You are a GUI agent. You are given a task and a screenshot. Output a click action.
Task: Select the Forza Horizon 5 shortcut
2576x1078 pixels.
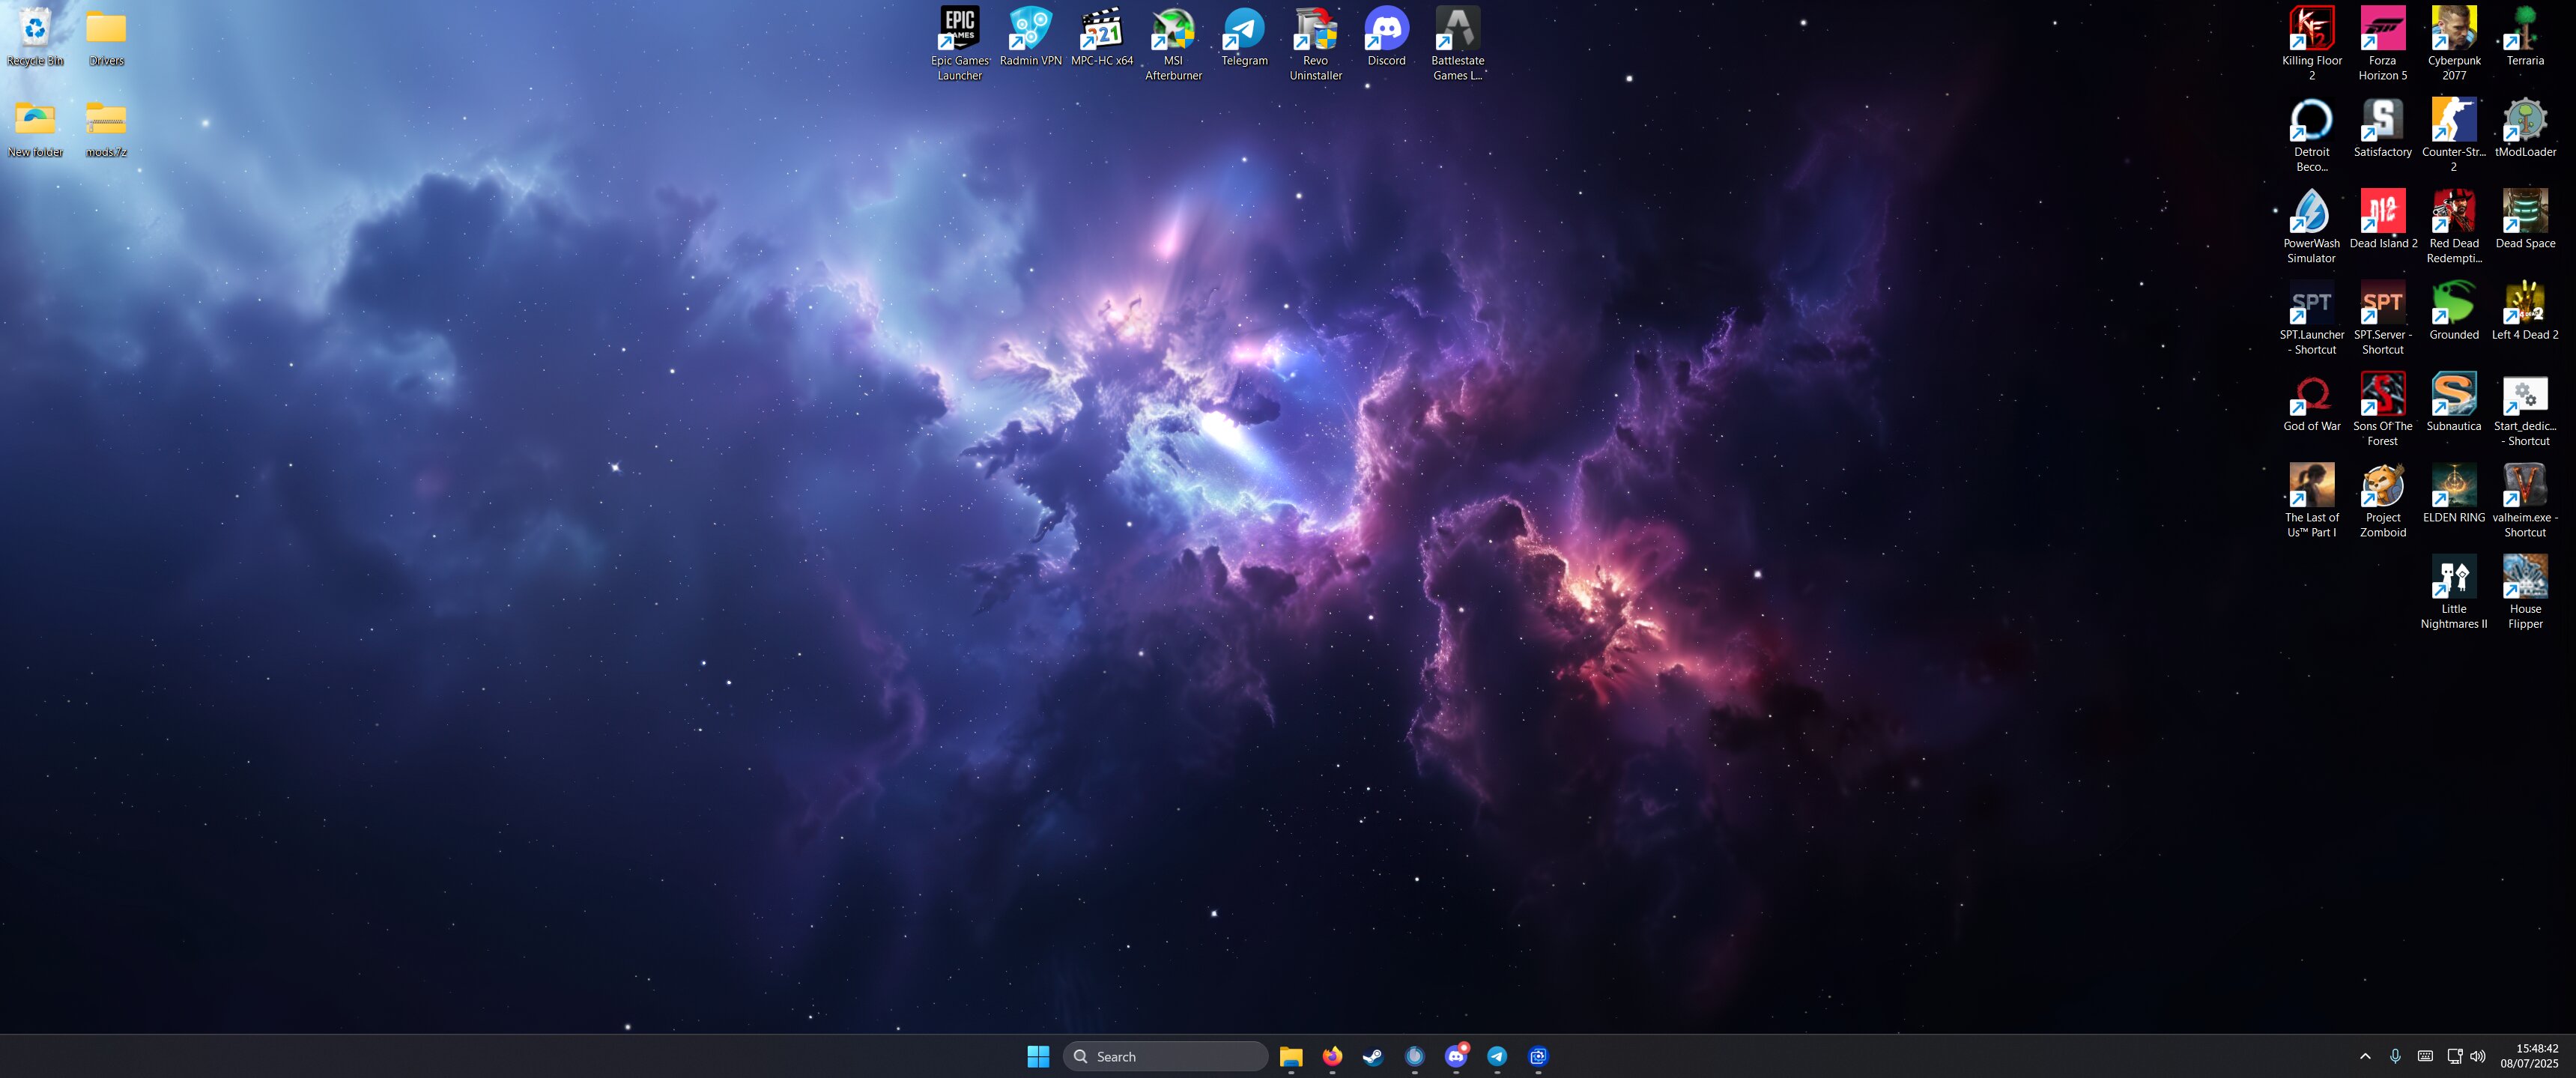[2382, 43]
